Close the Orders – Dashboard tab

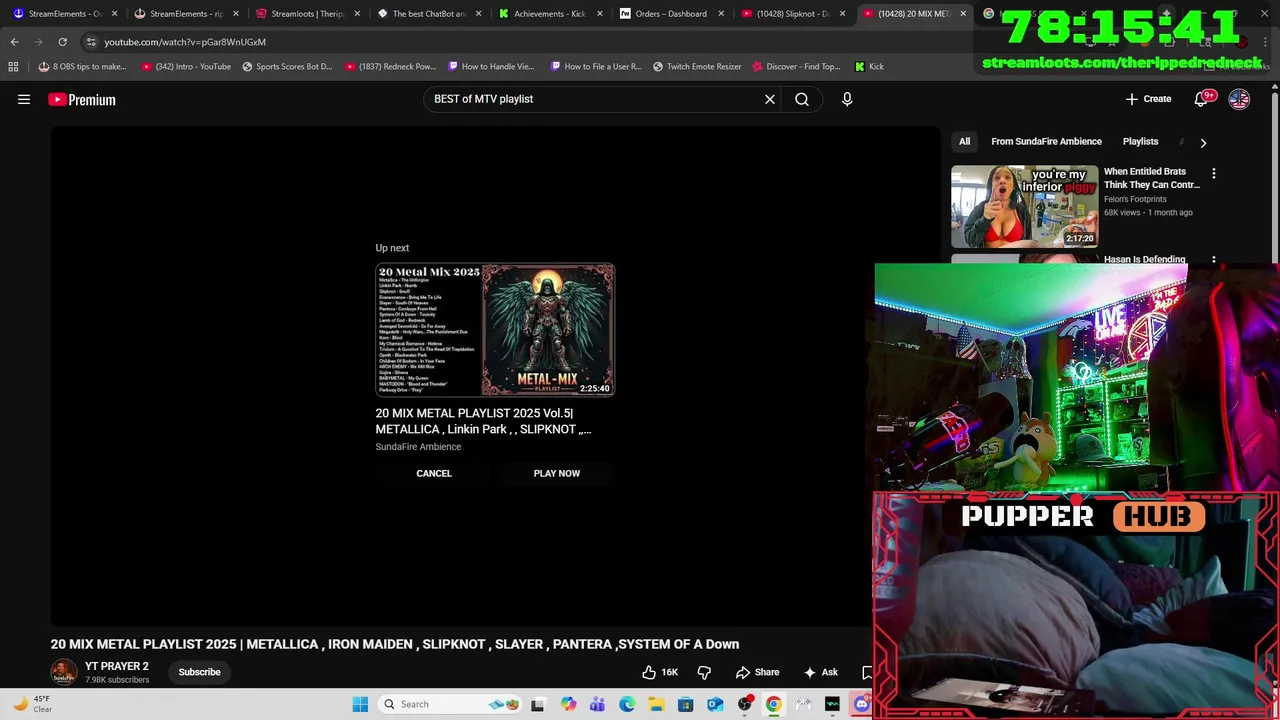pos(720,14)
